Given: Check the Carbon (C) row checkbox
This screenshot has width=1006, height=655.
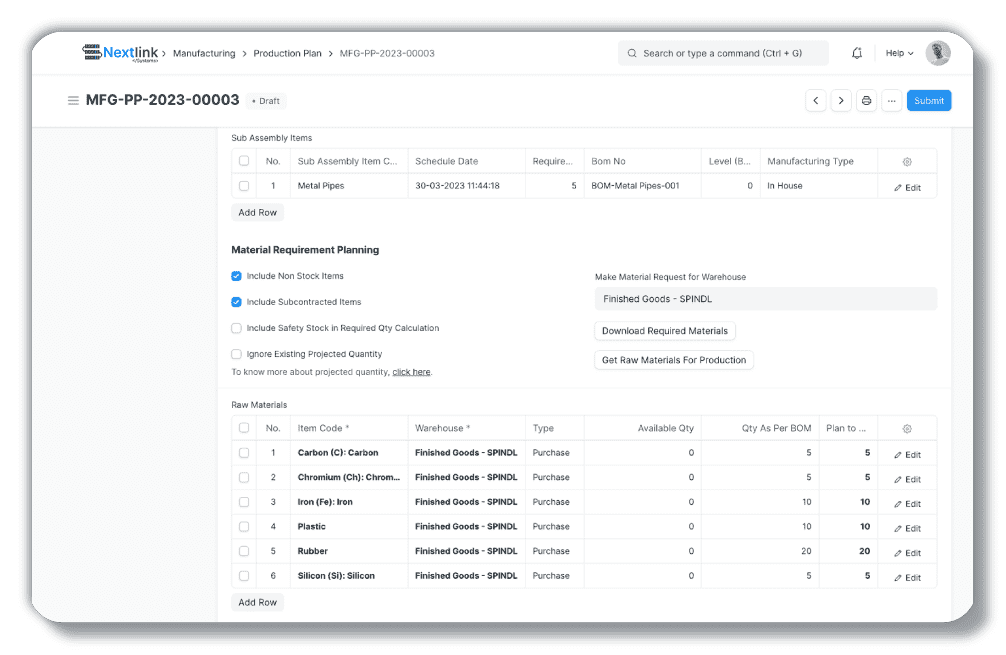Looking at the screenshot, I should pyautogui.click(x=244, y=452).
